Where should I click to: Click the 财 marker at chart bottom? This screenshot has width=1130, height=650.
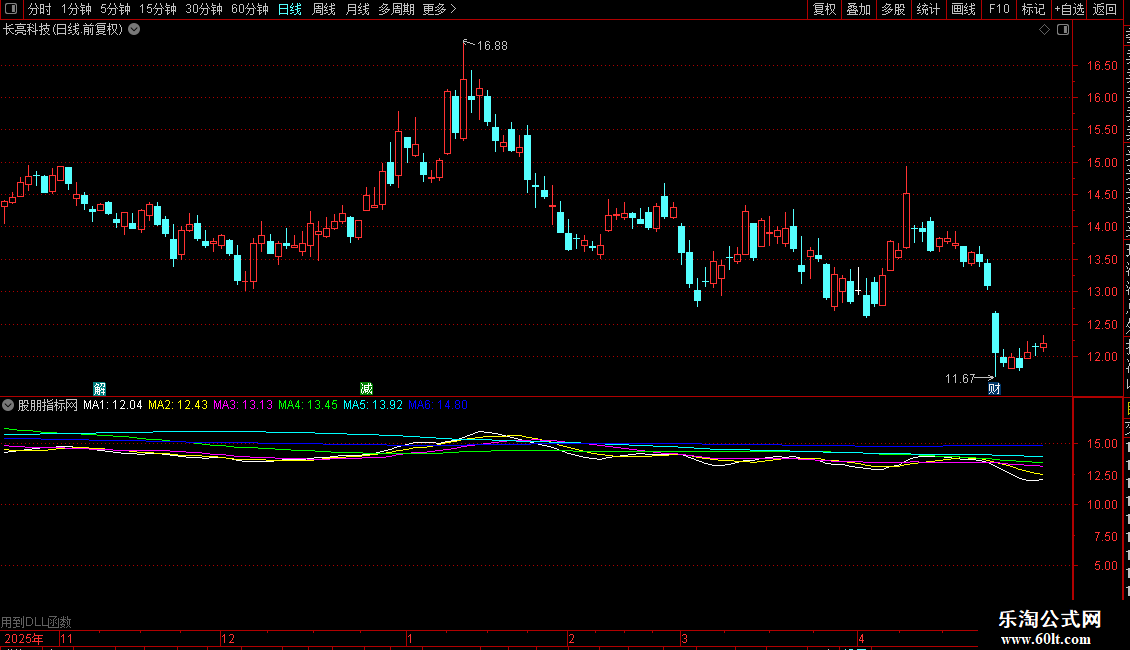(994, 389)
